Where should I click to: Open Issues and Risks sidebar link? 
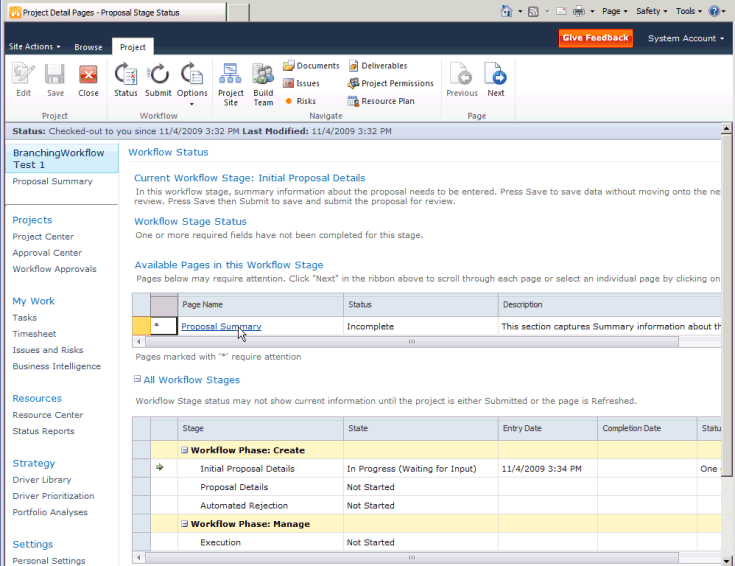[x=48, y=350]
